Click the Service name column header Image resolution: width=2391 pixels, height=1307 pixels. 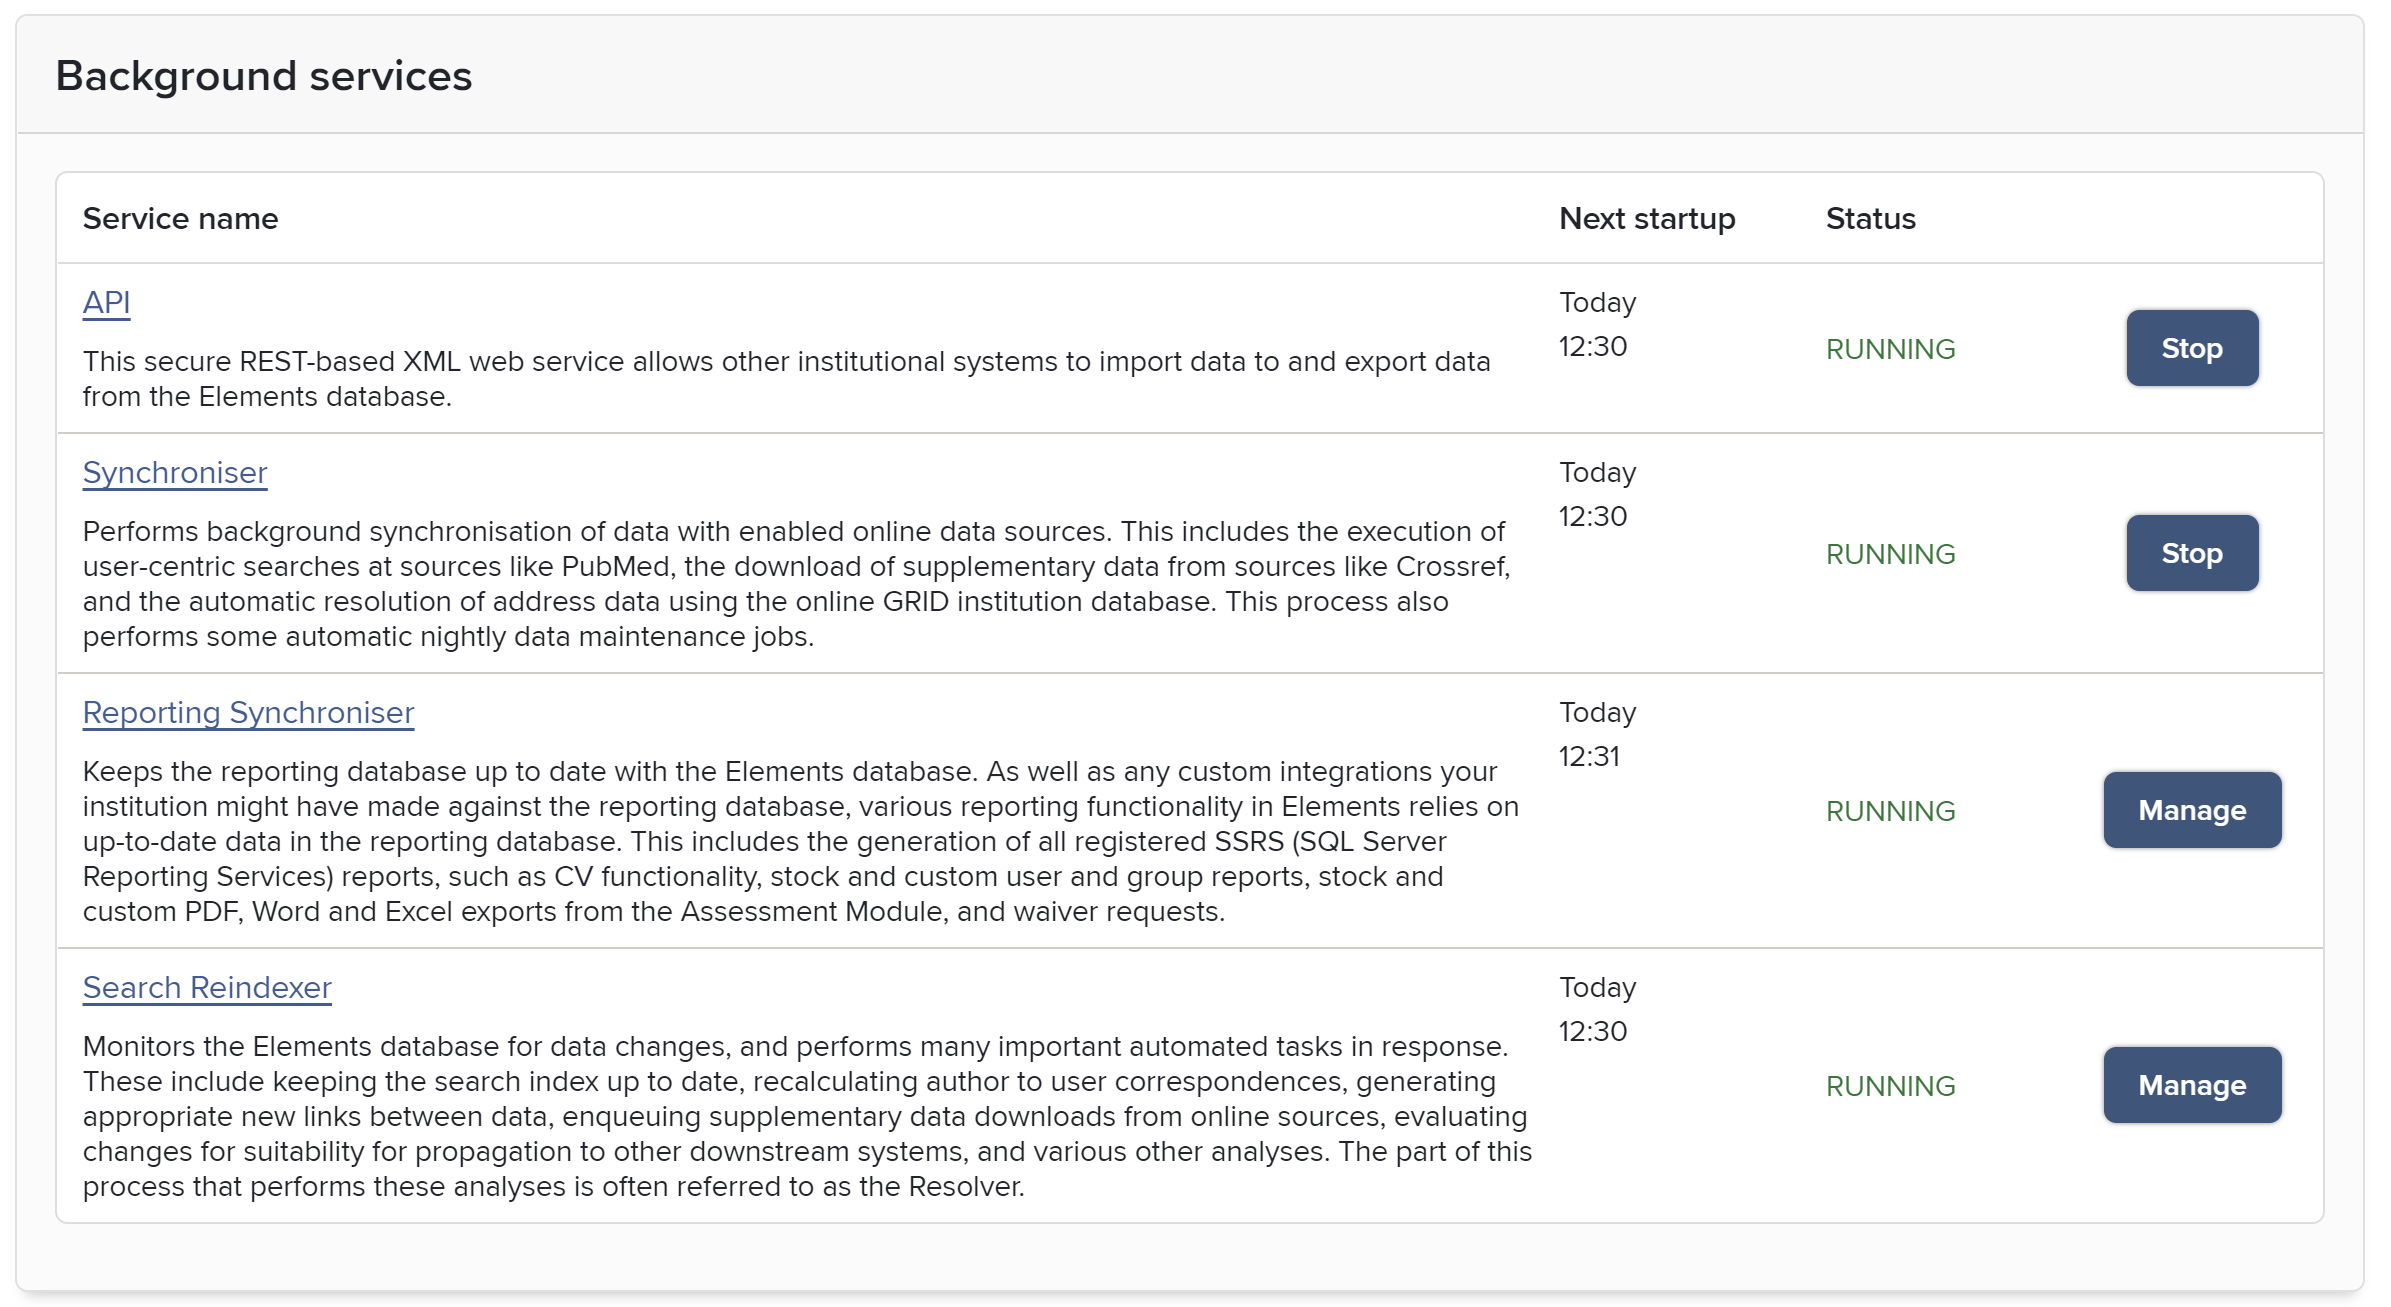click(x=180, y=218)
